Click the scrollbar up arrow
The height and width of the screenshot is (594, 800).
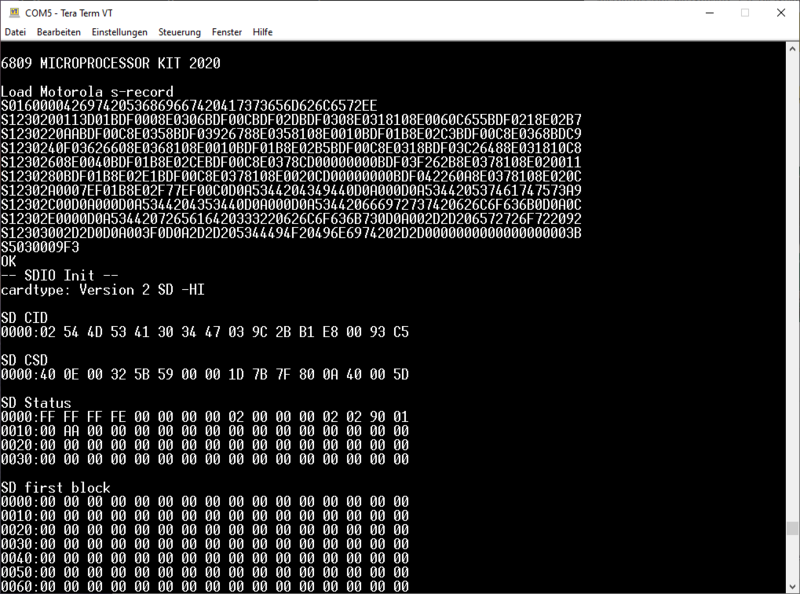pos(792,48)
